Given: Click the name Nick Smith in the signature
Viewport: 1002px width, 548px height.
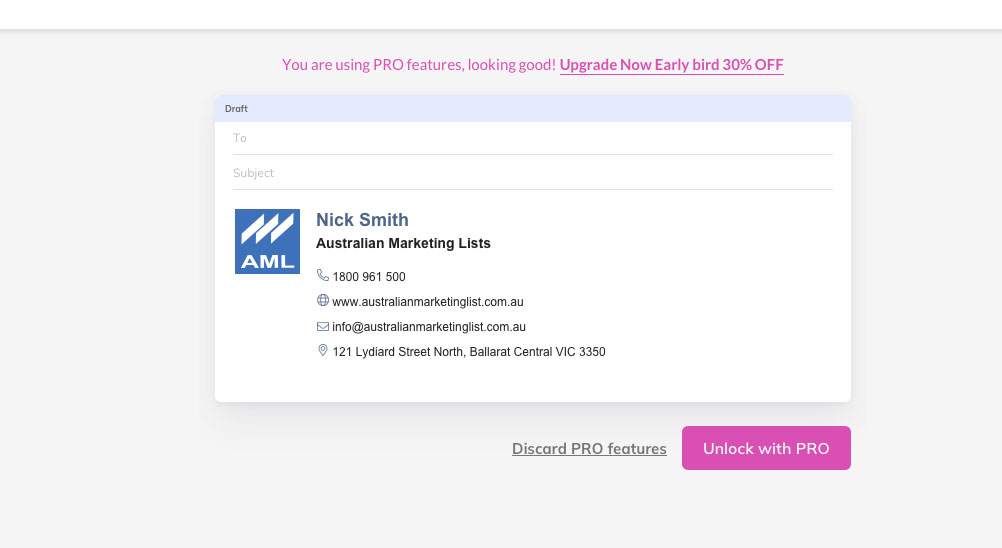Looking at the screenshot, I should pos(362,220).
